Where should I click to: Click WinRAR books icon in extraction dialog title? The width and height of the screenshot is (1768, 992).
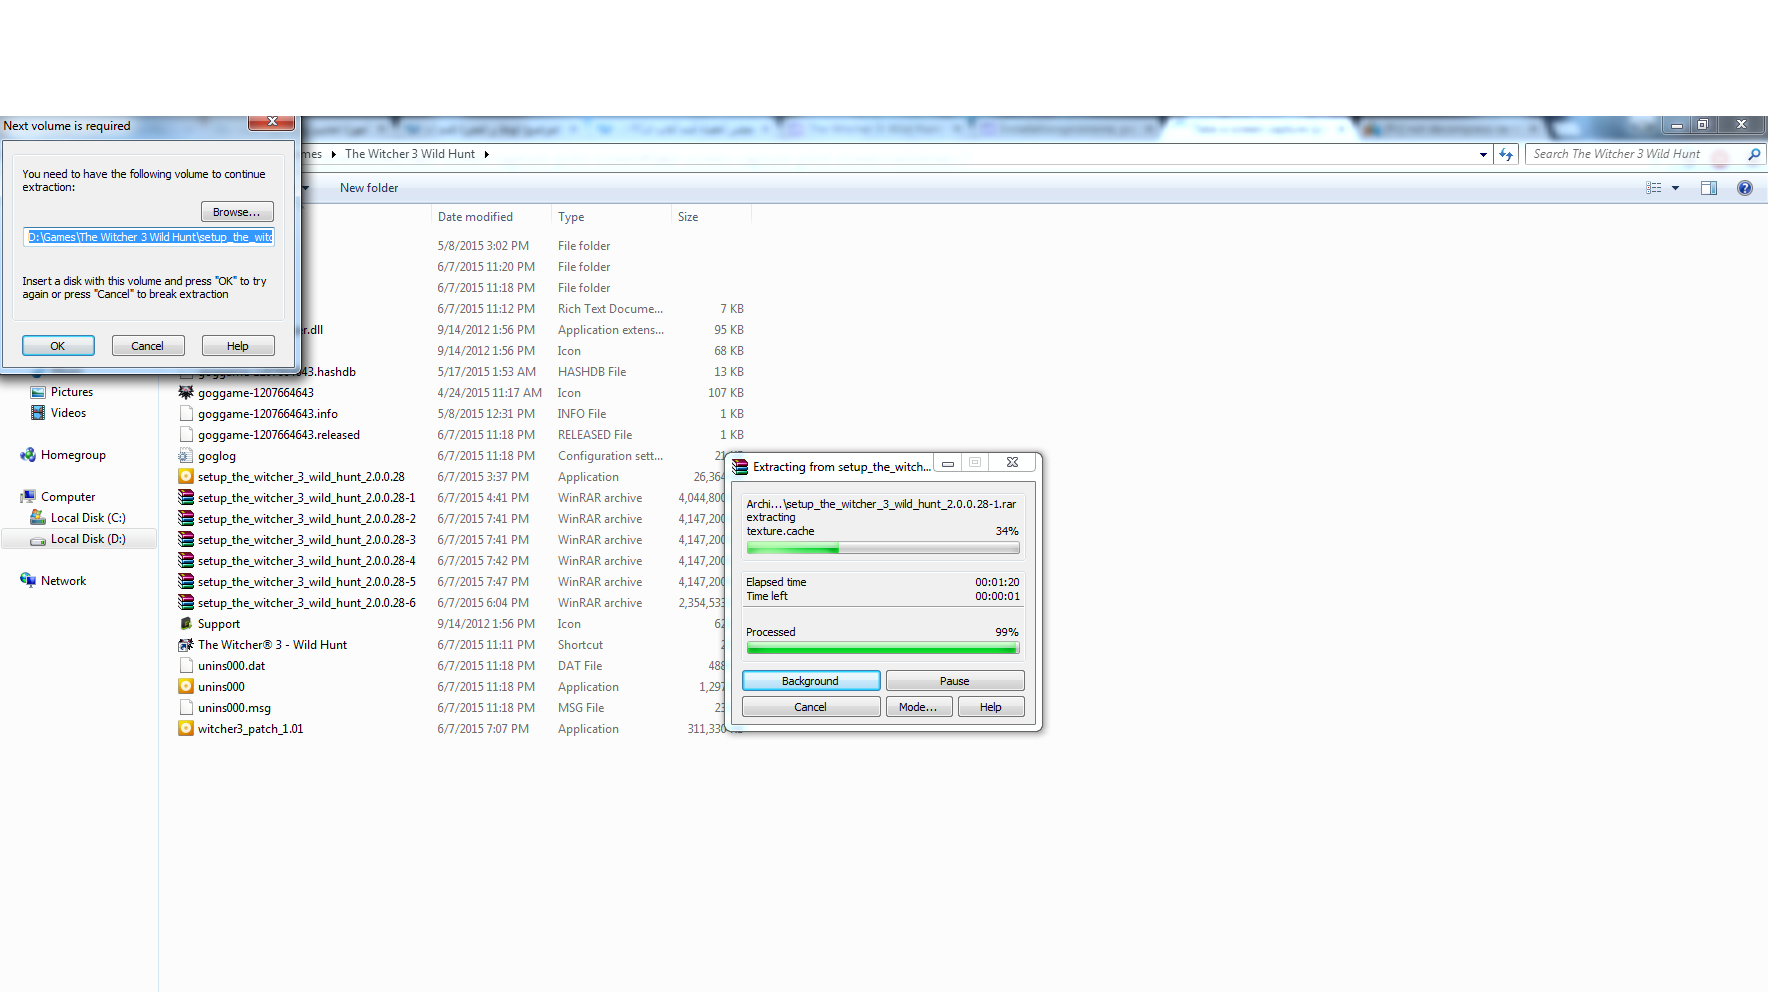(x=740, y=466)
